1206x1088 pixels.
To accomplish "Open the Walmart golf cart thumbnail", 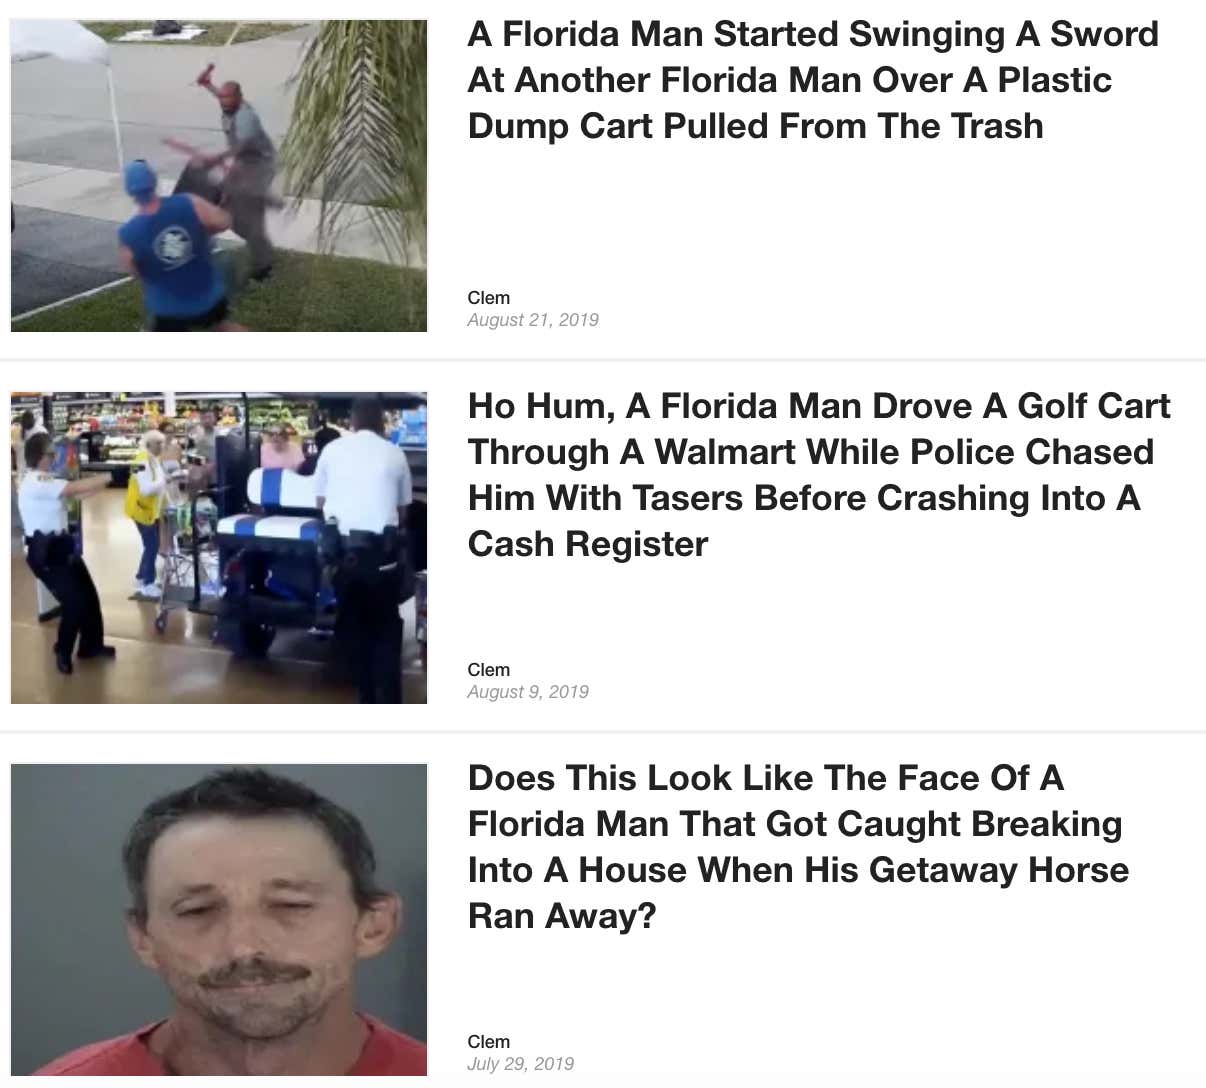I will point(219,548).
